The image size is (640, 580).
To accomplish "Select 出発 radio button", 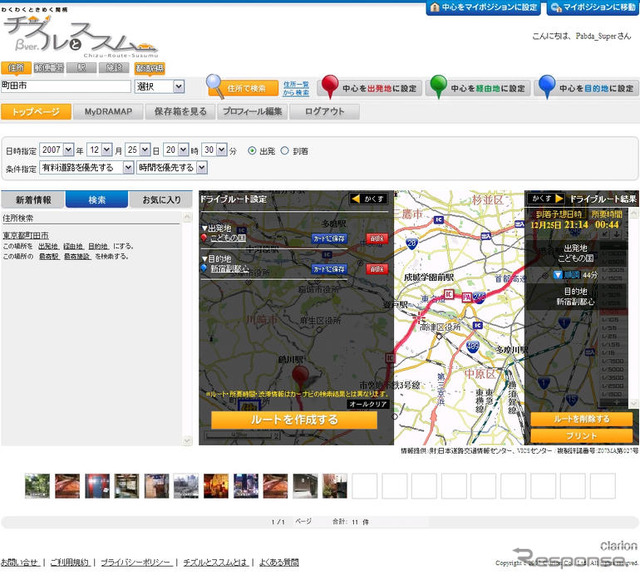I will coord(252,151).
